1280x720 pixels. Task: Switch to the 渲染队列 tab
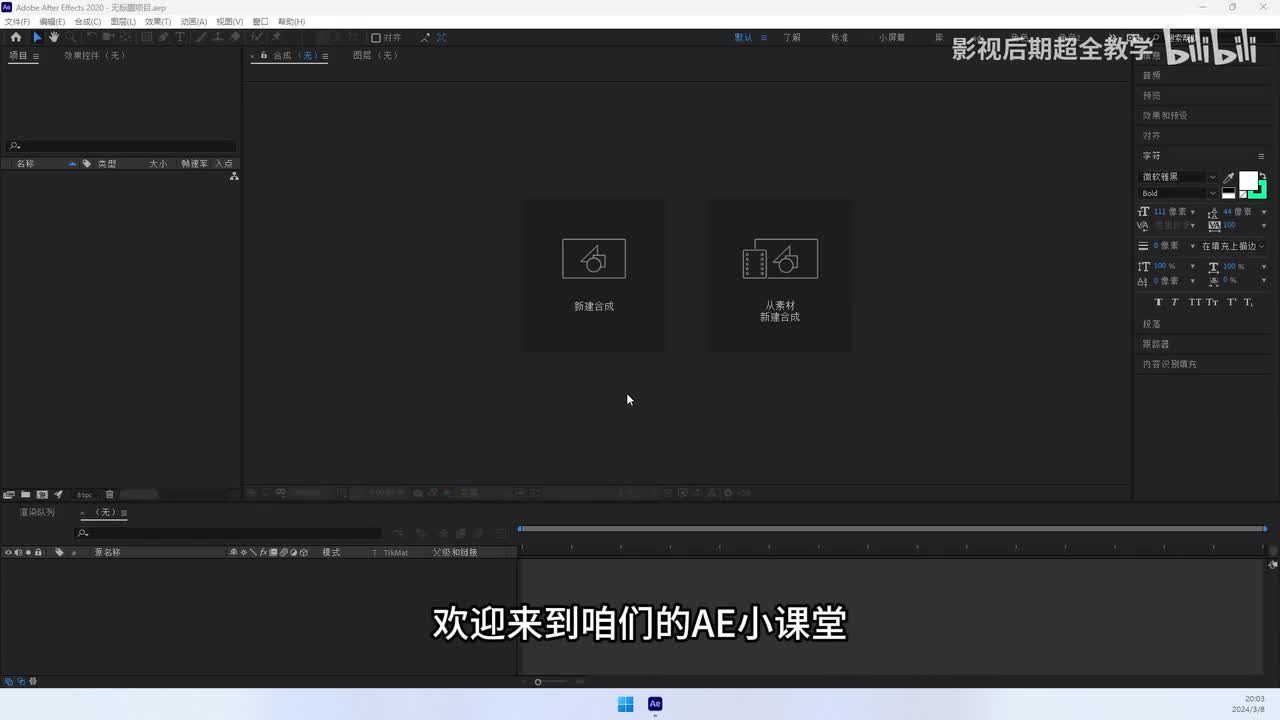[x=37, y=512]
